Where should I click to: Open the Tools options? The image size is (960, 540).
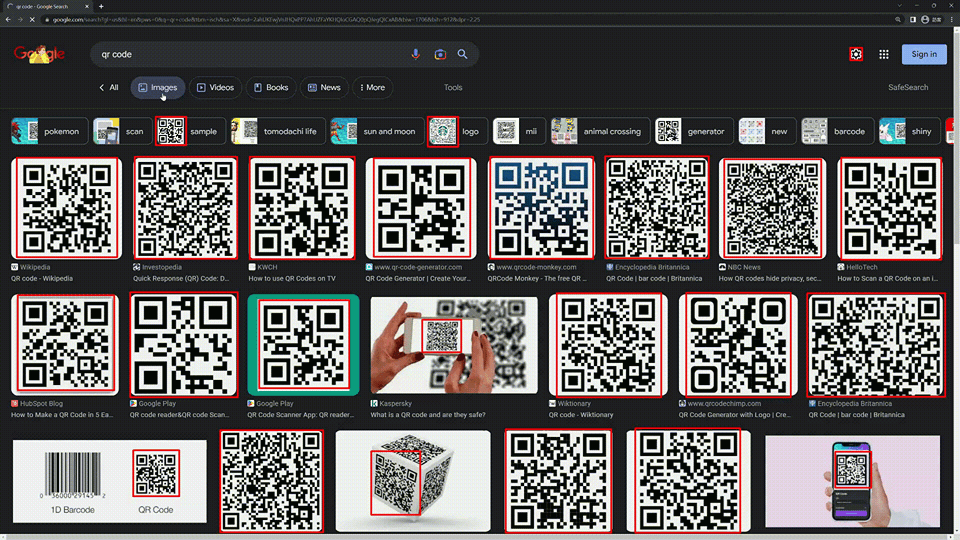(453, 88)
